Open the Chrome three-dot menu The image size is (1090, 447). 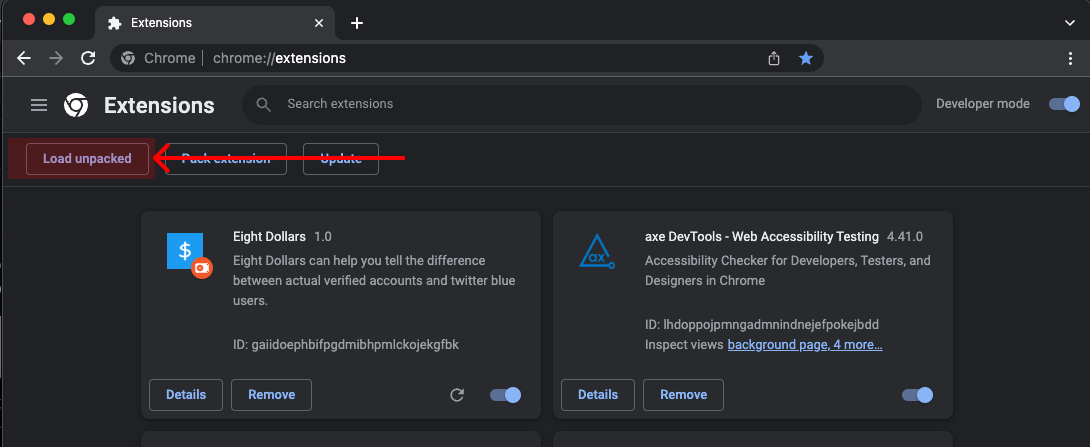click(x=1071, y=58)
